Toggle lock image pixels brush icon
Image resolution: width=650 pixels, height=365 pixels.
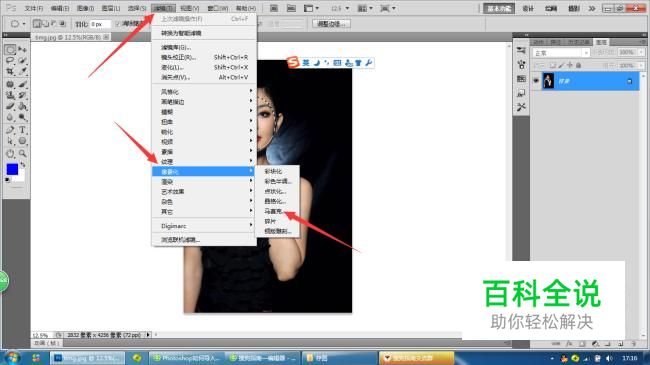pos(561,66)
